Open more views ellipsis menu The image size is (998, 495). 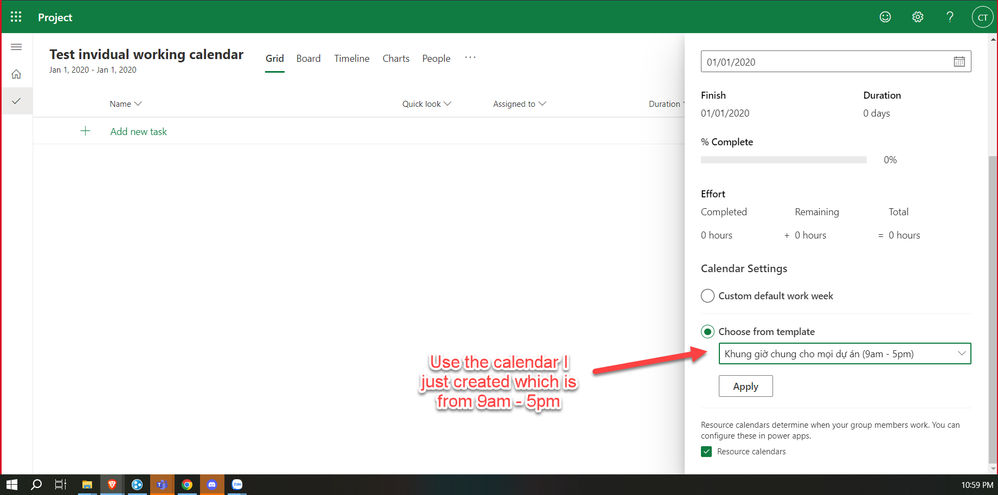(470, 57)
